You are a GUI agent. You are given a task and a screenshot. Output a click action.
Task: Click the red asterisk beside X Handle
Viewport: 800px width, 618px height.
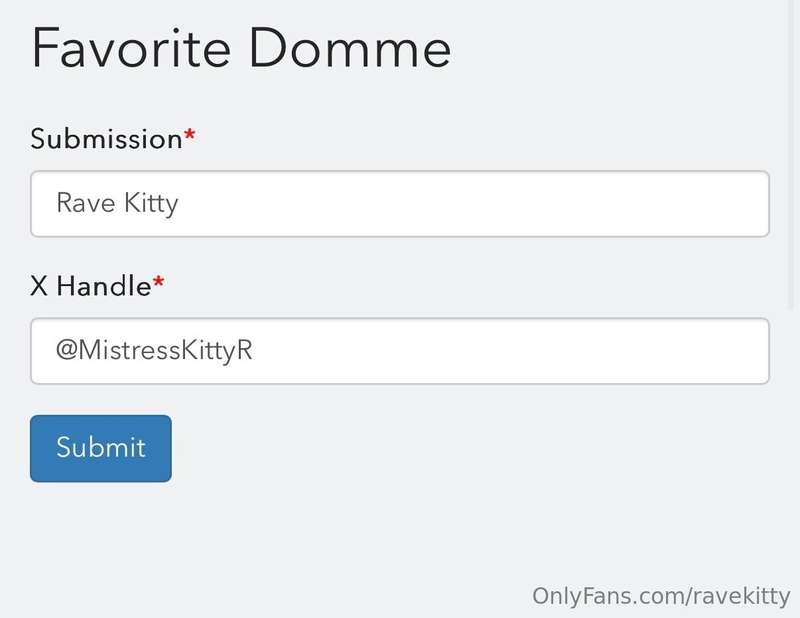click(x=158, y=283)
